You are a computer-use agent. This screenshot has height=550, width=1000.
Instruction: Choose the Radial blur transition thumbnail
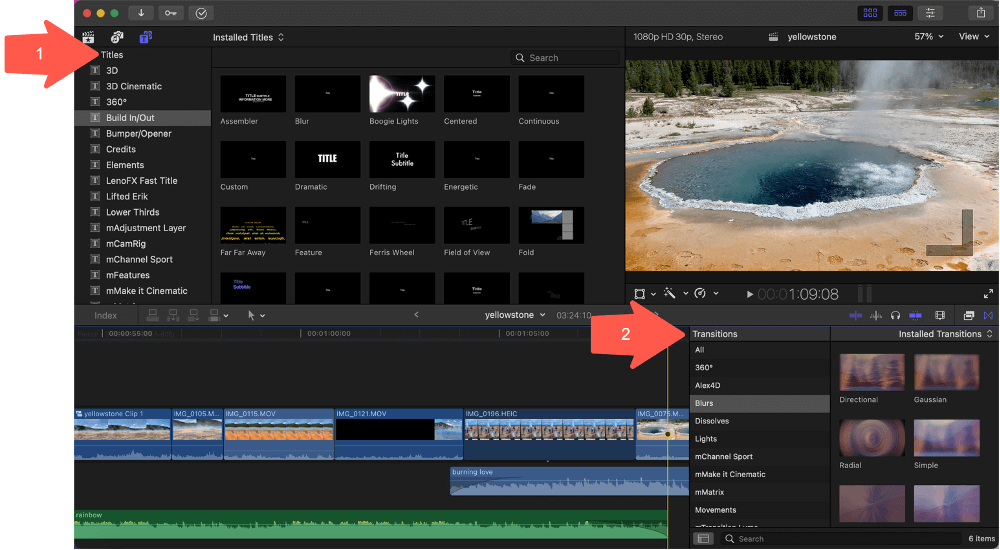[872, 438]
